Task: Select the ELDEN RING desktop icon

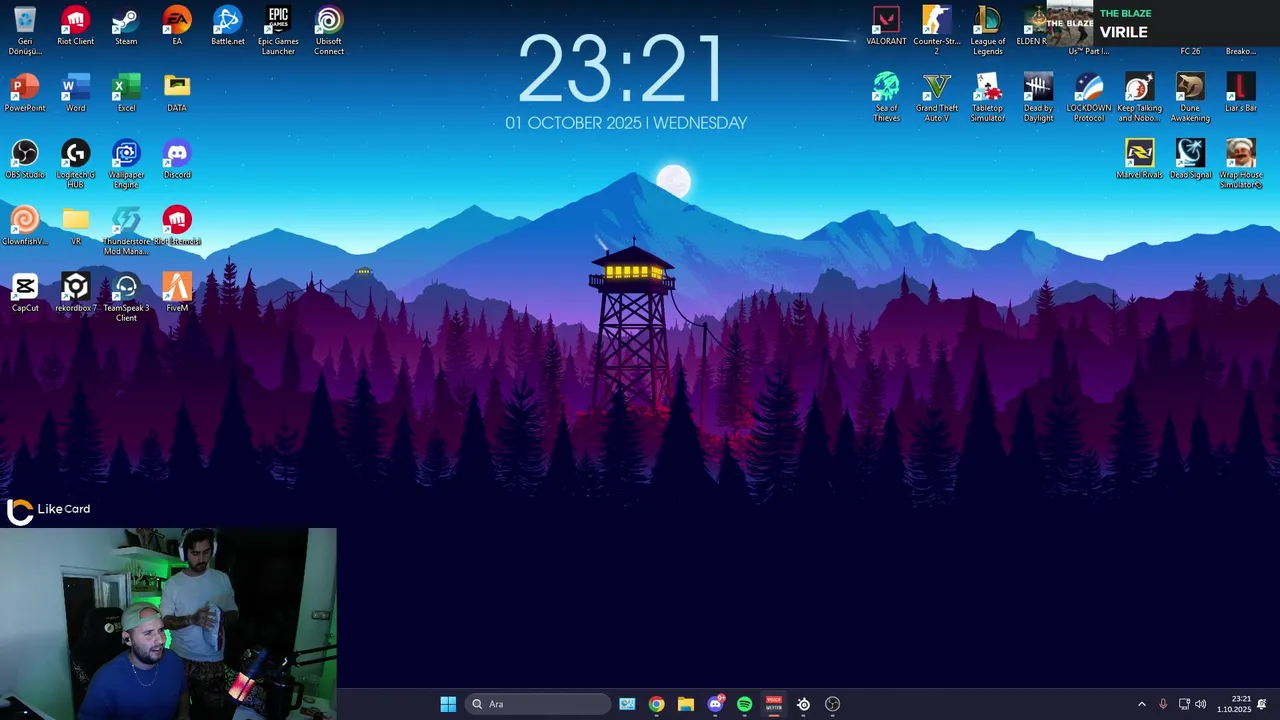Action: pos(1034,27)
